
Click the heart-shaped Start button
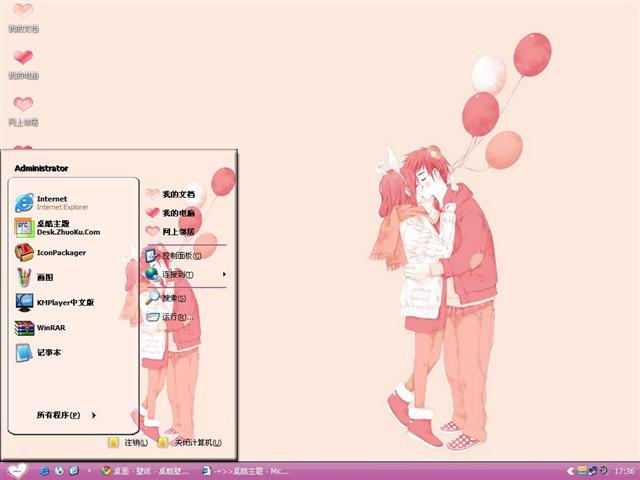(x=16, y=471)
